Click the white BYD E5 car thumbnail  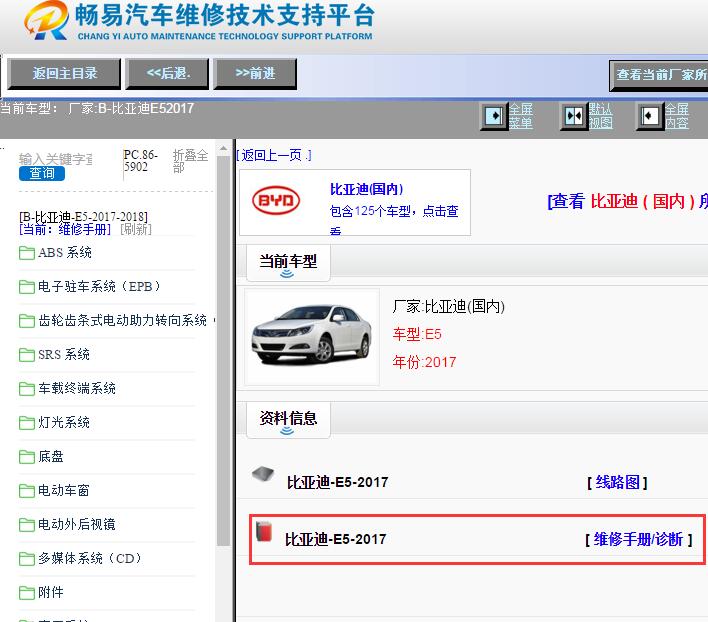click(312, 337)
